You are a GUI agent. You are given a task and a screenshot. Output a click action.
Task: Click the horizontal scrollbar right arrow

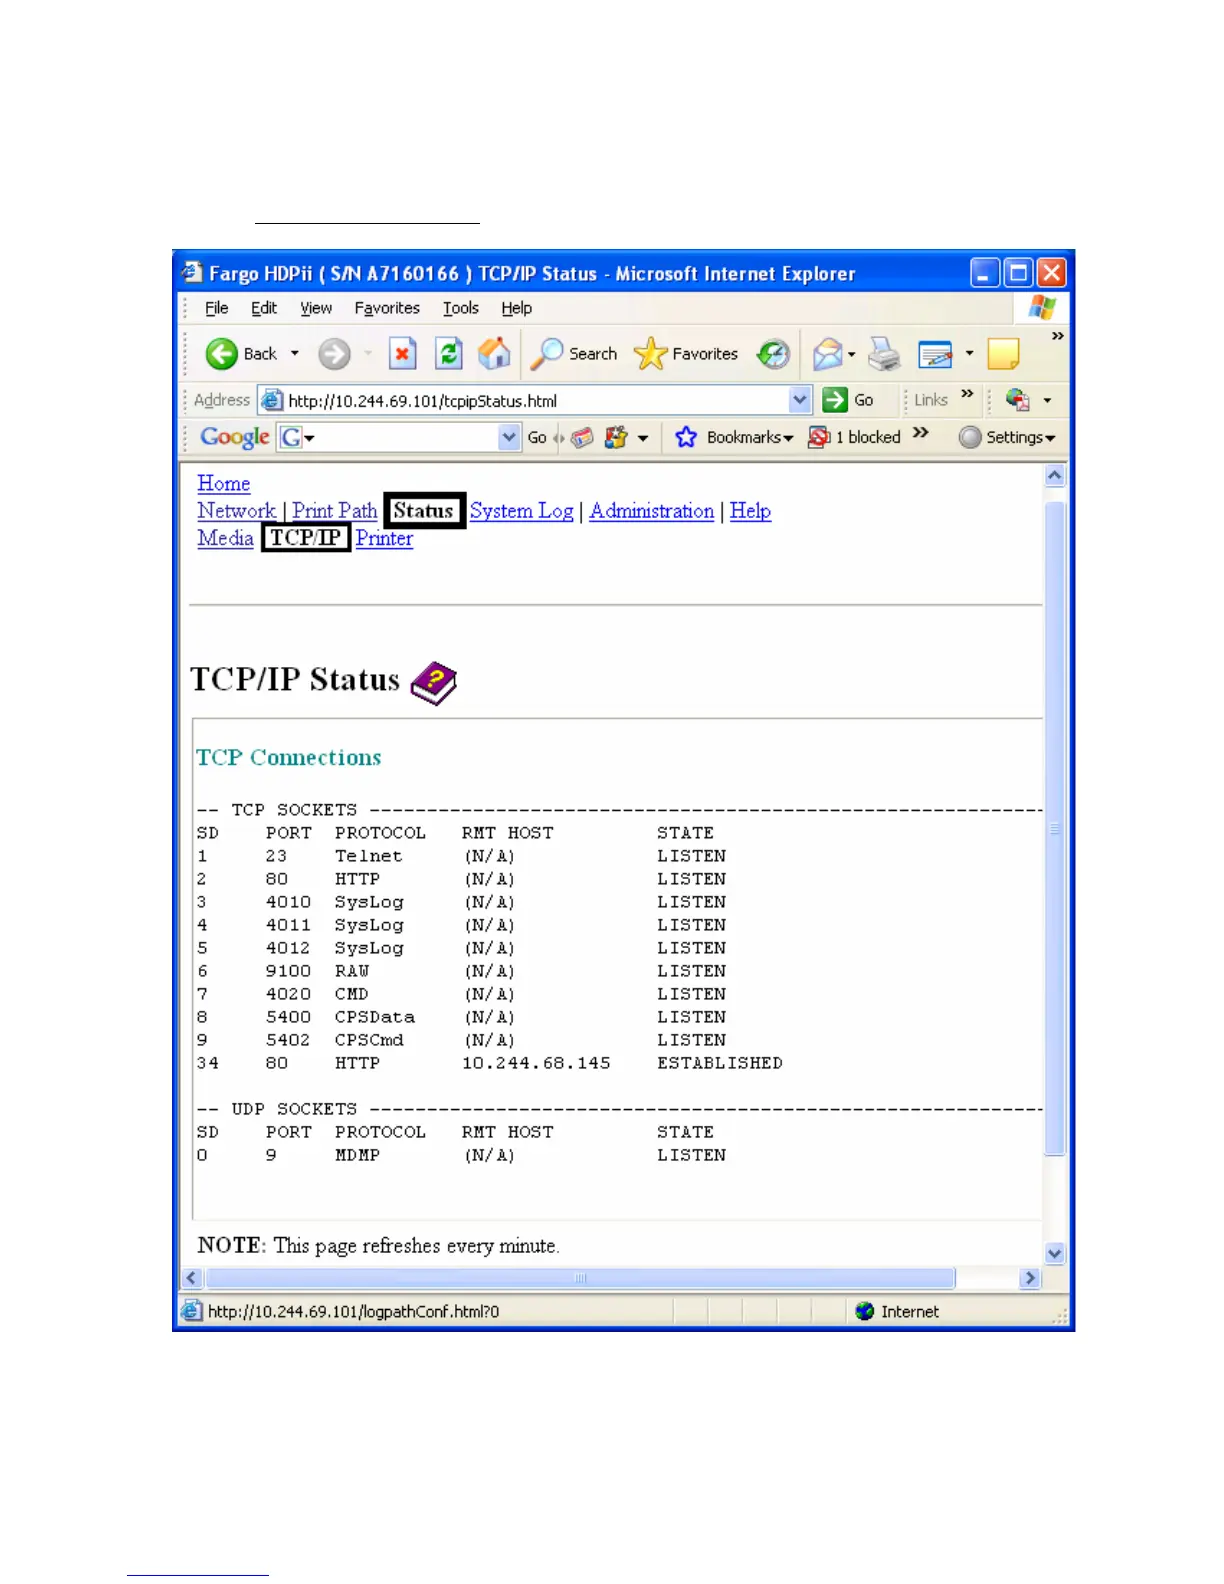point(1030,1278)
